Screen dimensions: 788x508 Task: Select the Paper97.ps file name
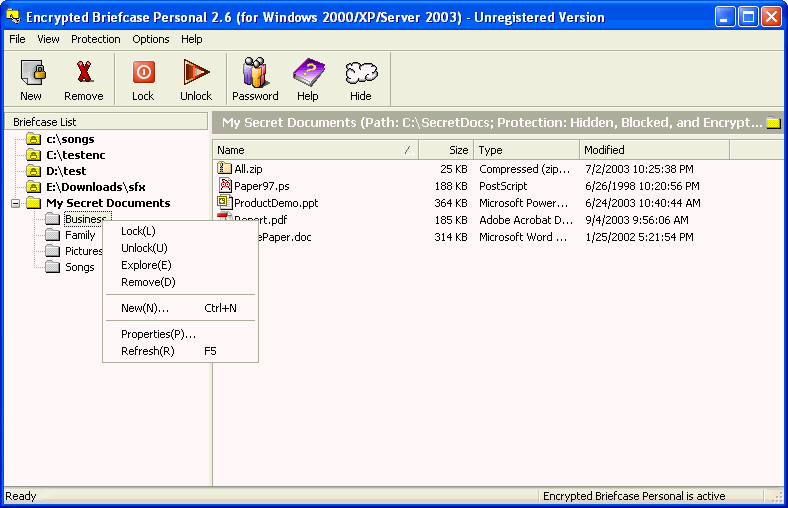[x=262, y=186]
